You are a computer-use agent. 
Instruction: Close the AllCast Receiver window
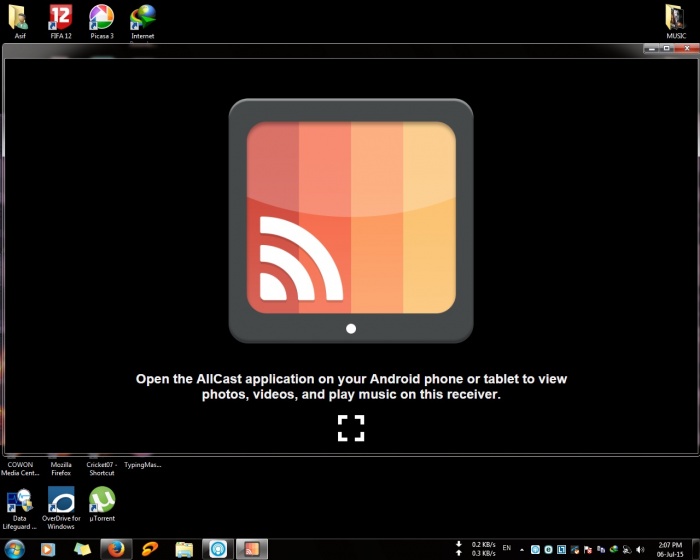coord(687,48)
